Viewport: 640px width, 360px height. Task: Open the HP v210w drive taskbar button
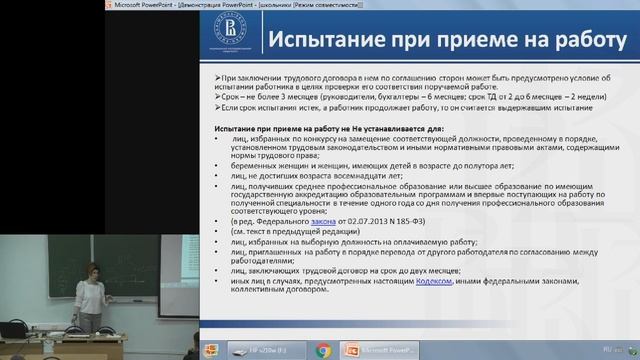click(267, 351)
